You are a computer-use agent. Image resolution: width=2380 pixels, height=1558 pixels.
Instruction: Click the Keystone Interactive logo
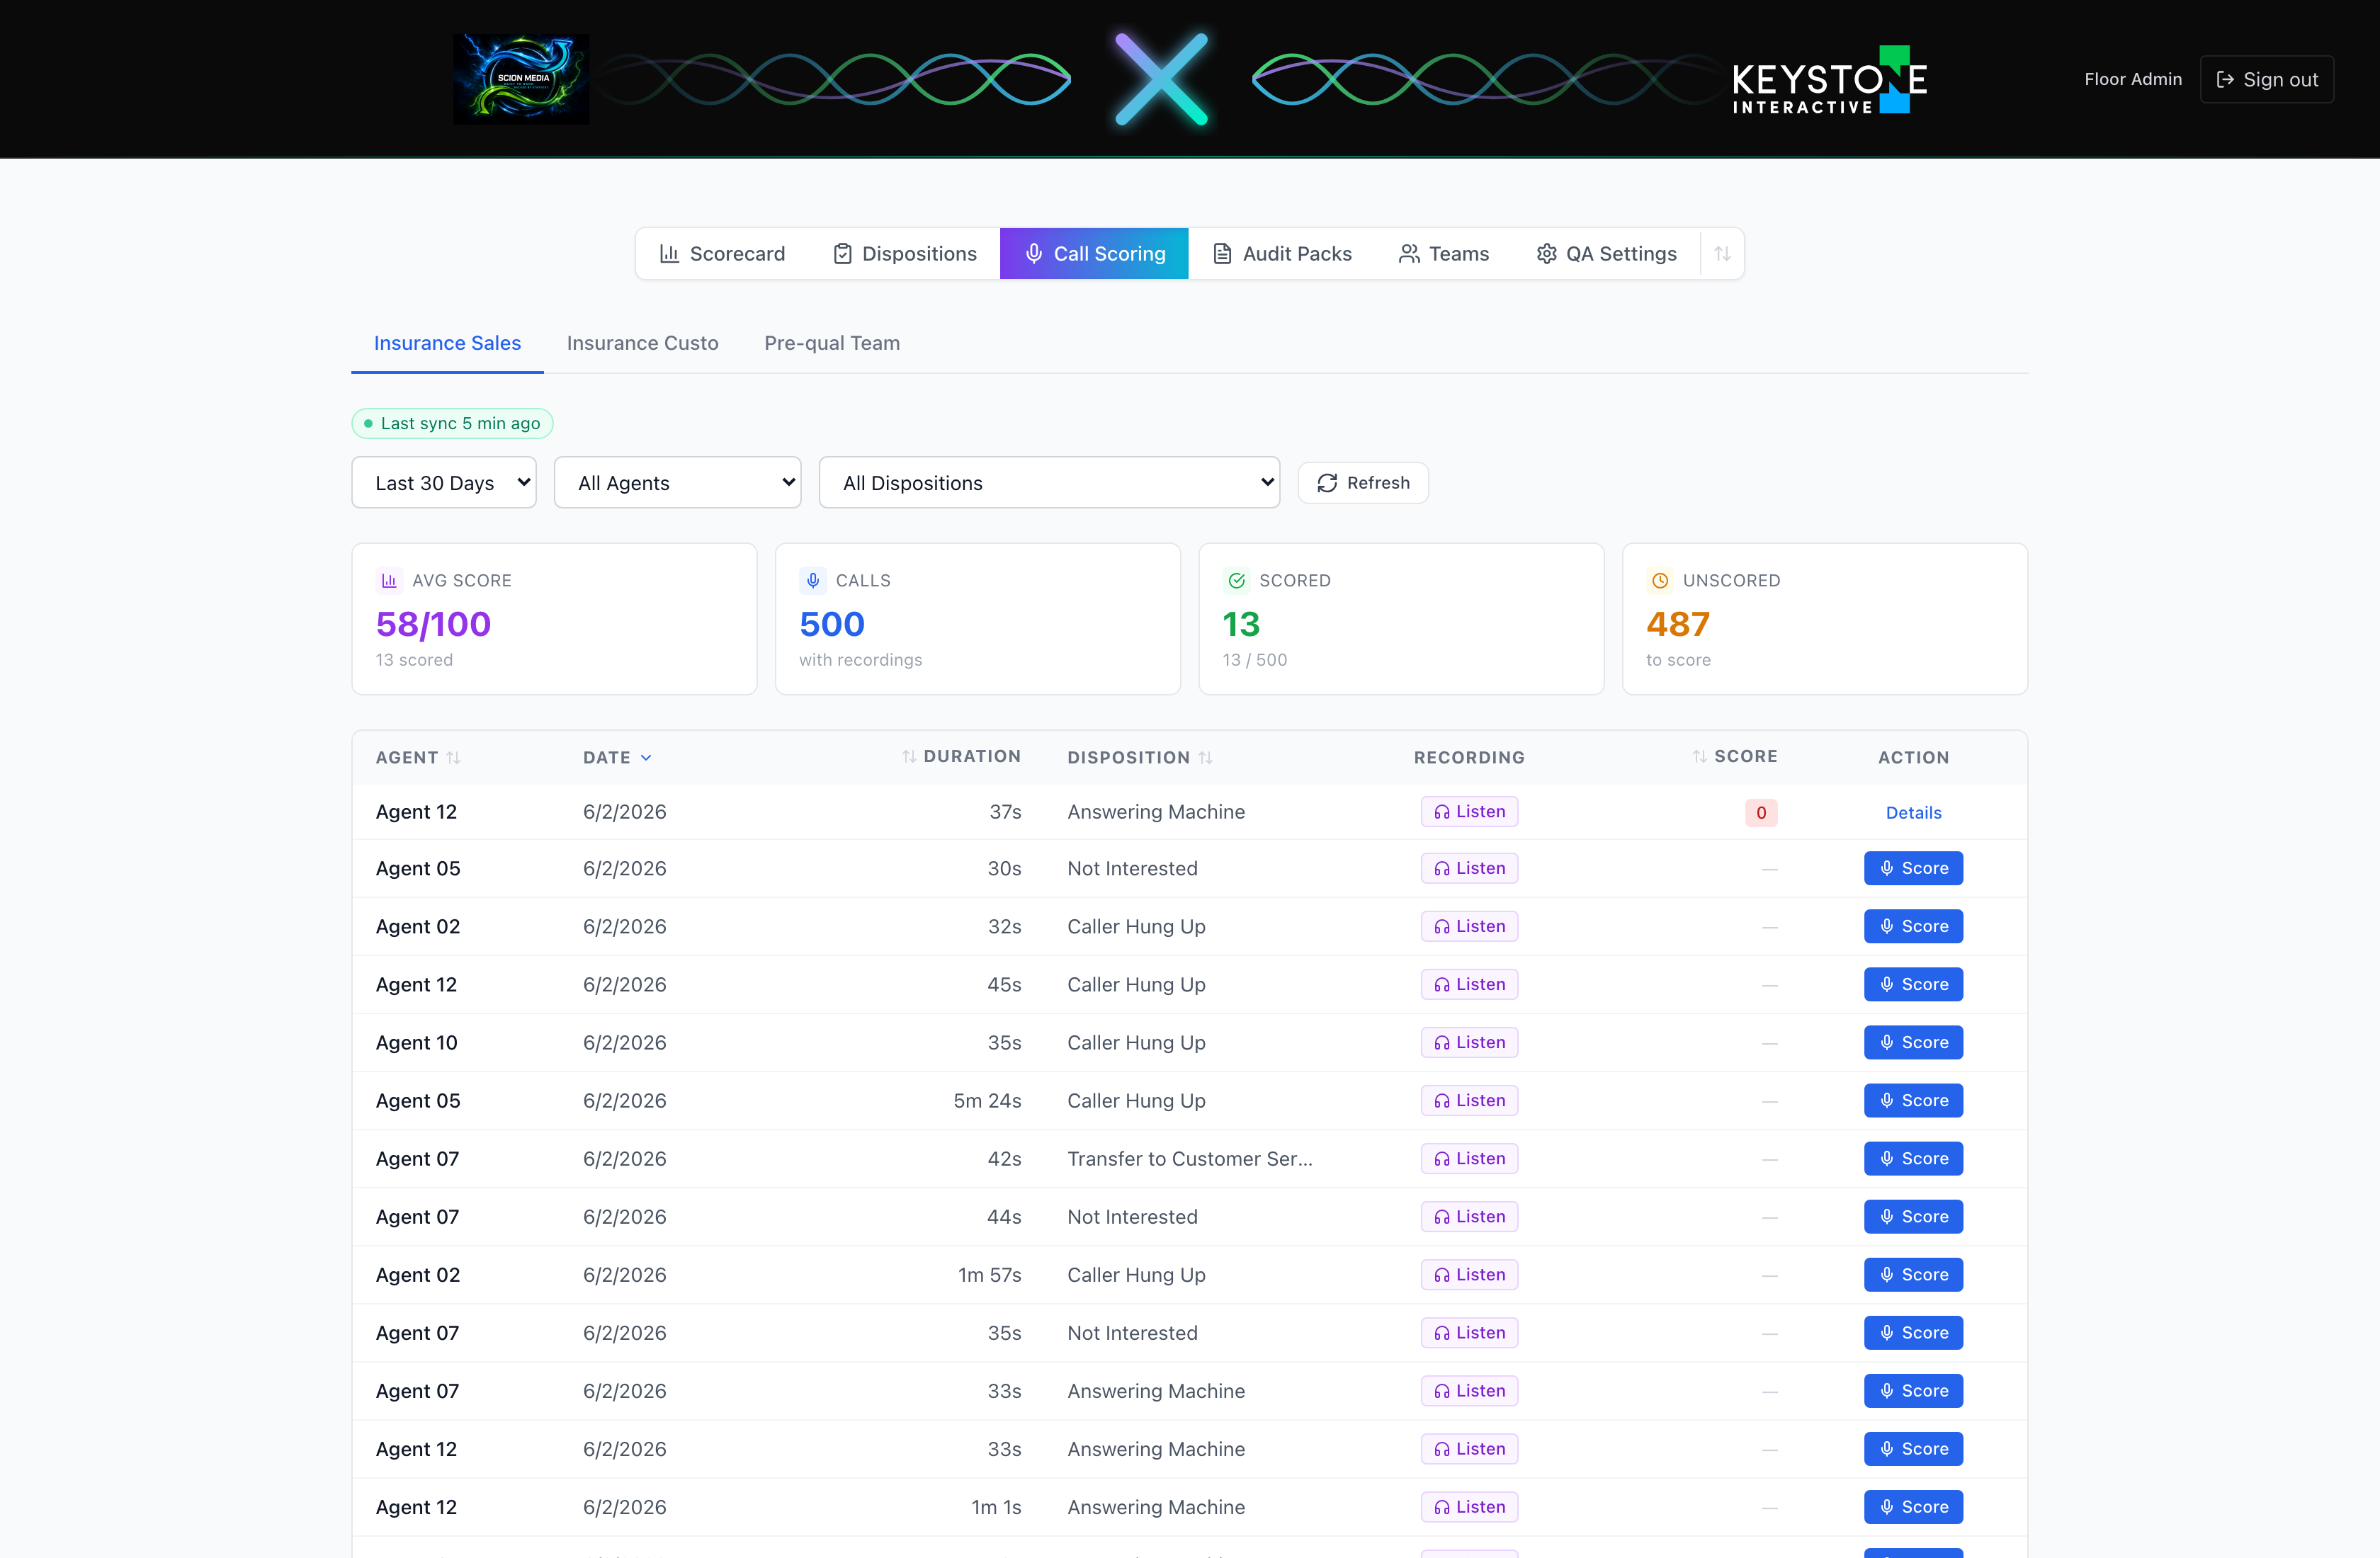pyautogui.click(x=1829, y=79)
